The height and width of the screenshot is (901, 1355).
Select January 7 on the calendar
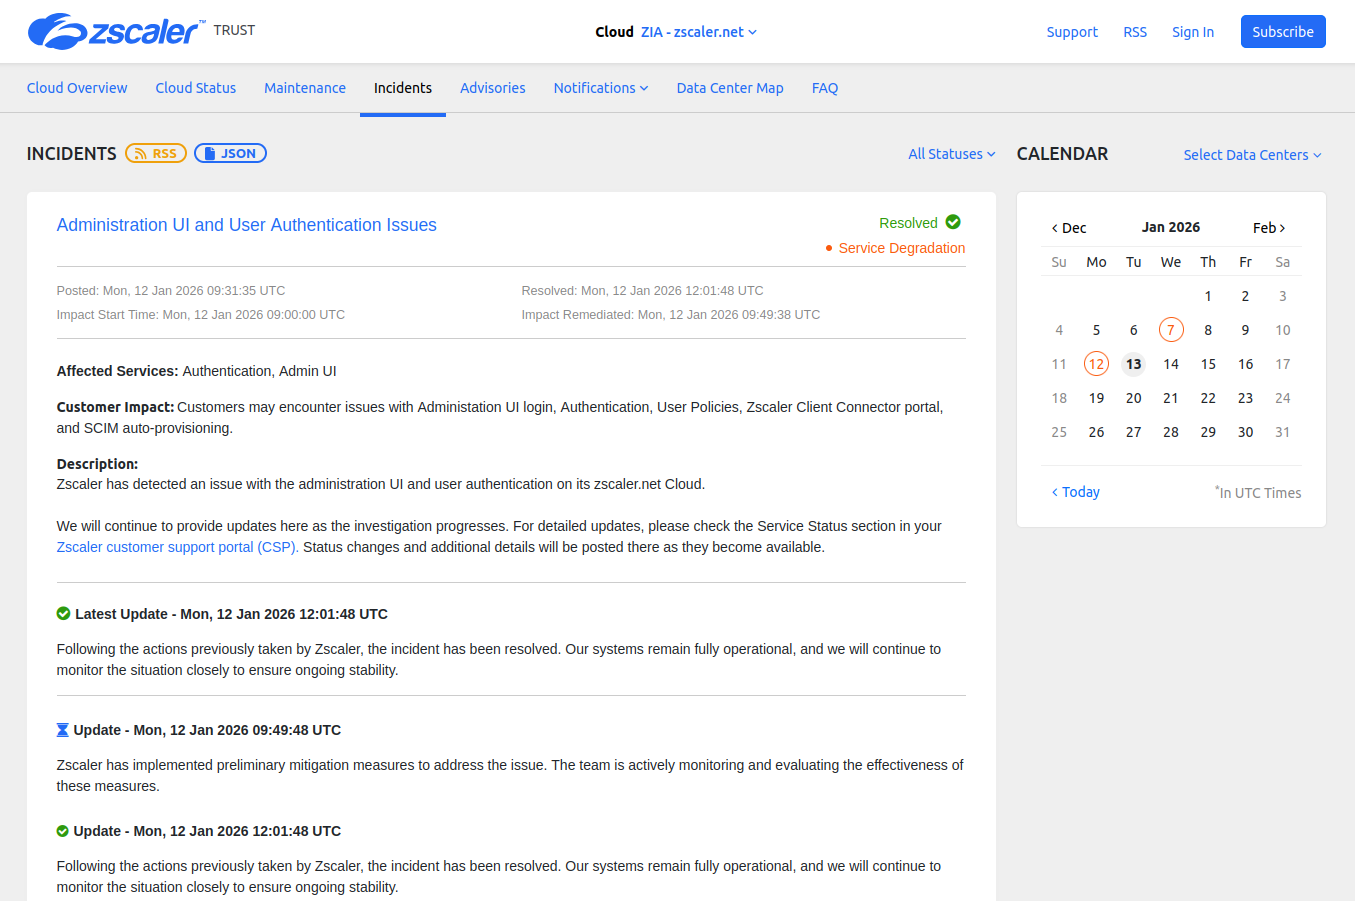(1171, 329)
